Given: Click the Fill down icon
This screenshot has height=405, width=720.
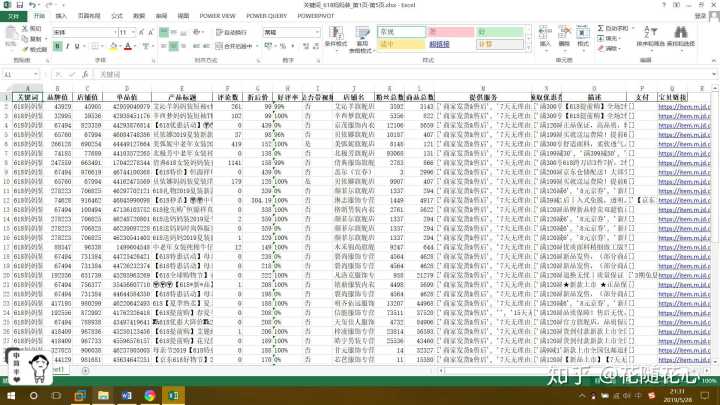Looking at the screenshot, I should [601, 39].
